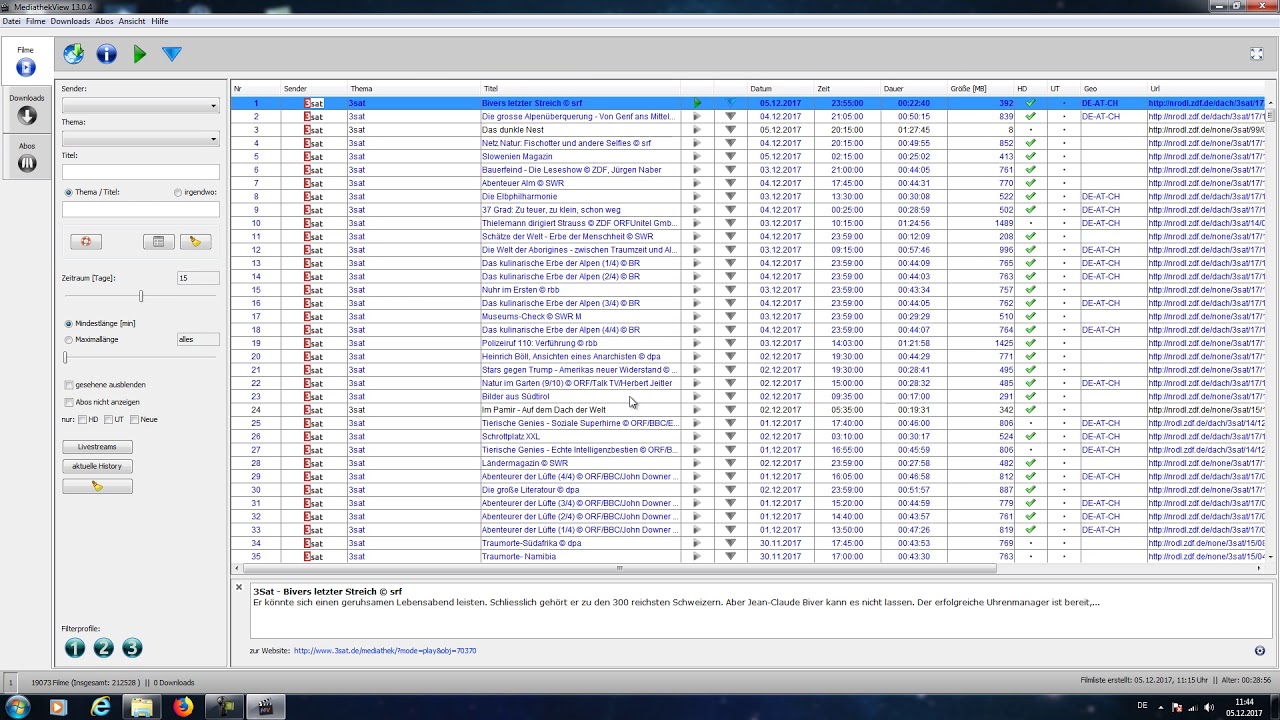Screen dimensions: 1280x720
Task: Click play arrow for 'Bilder aus Südtirol' row
Action: tap(697, 396)
